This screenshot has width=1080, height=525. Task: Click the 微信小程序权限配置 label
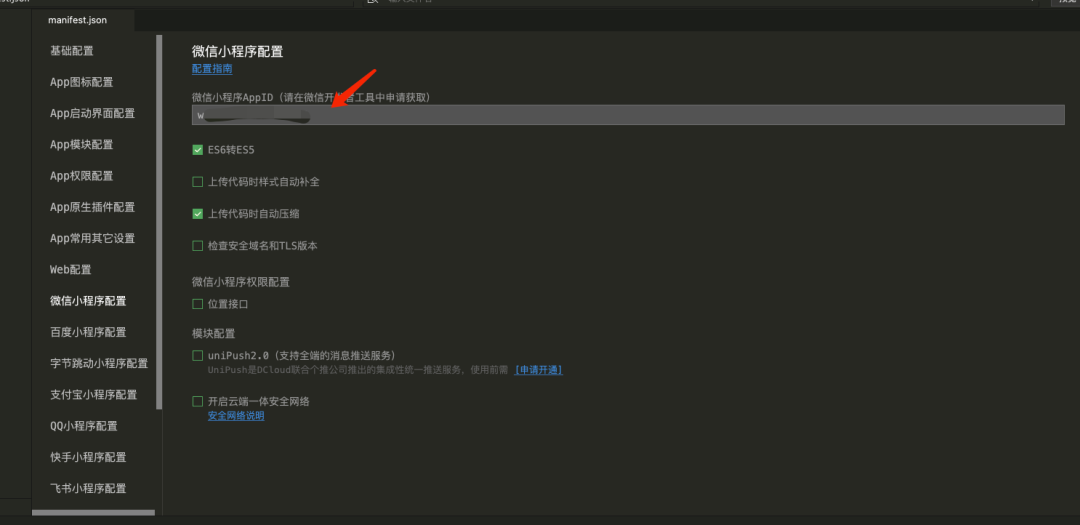pyautogui.click(x=241, y=282)
